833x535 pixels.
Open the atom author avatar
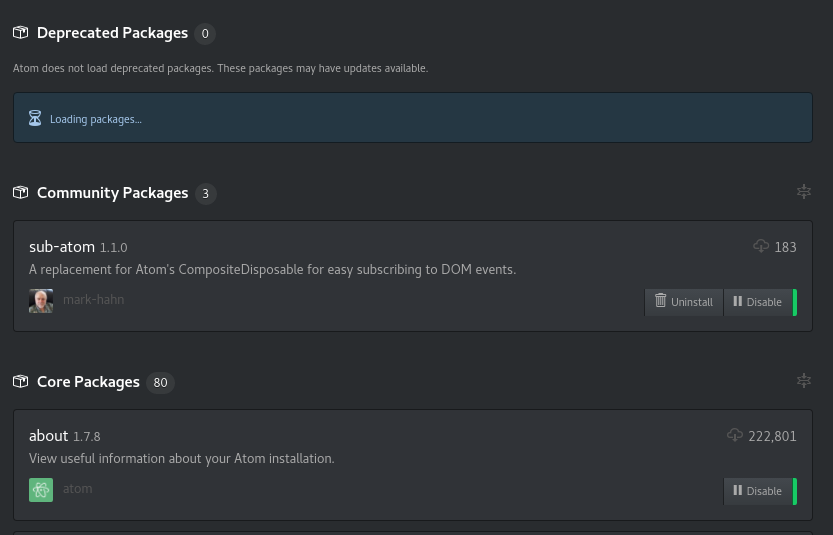[41, 490]
